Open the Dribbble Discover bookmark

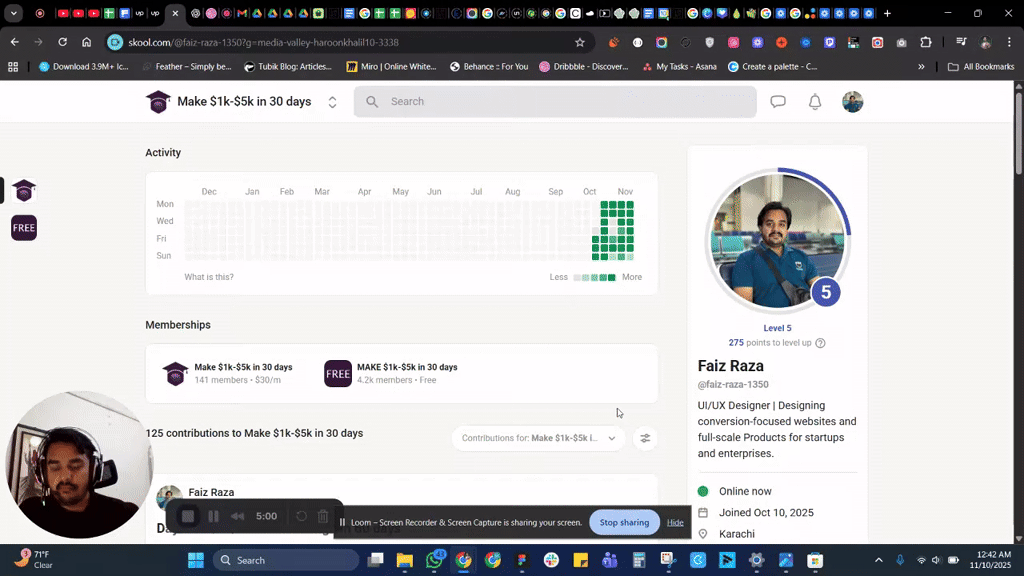point(584,67)
